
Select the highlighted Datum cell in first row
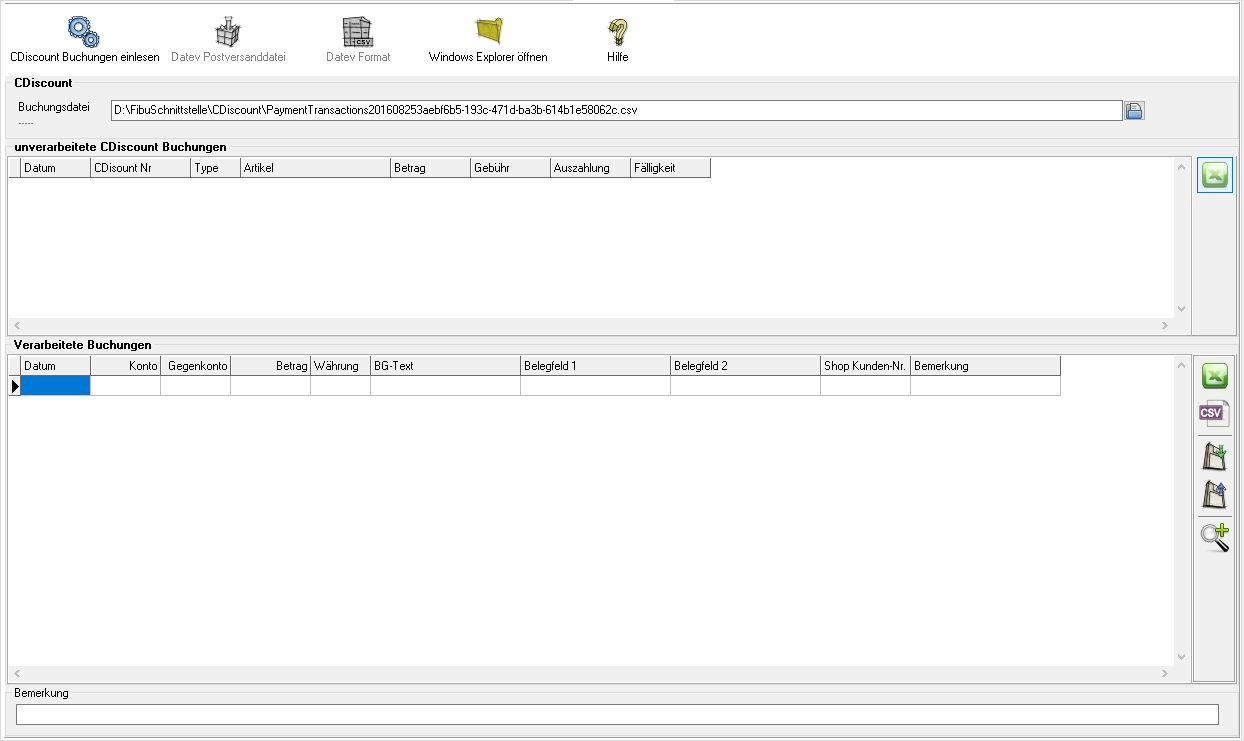tap(56, 386)
